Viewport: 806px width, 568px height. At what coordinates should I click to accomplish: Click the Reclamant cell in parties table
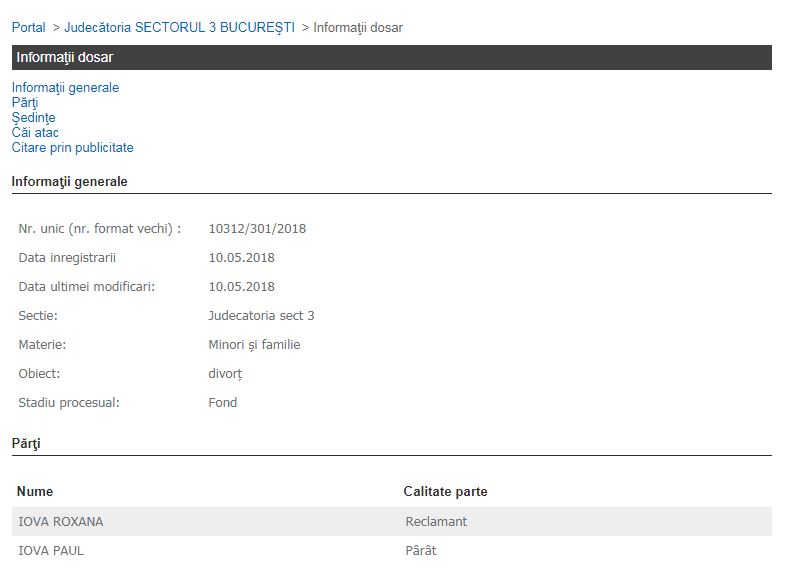point(436,522)
